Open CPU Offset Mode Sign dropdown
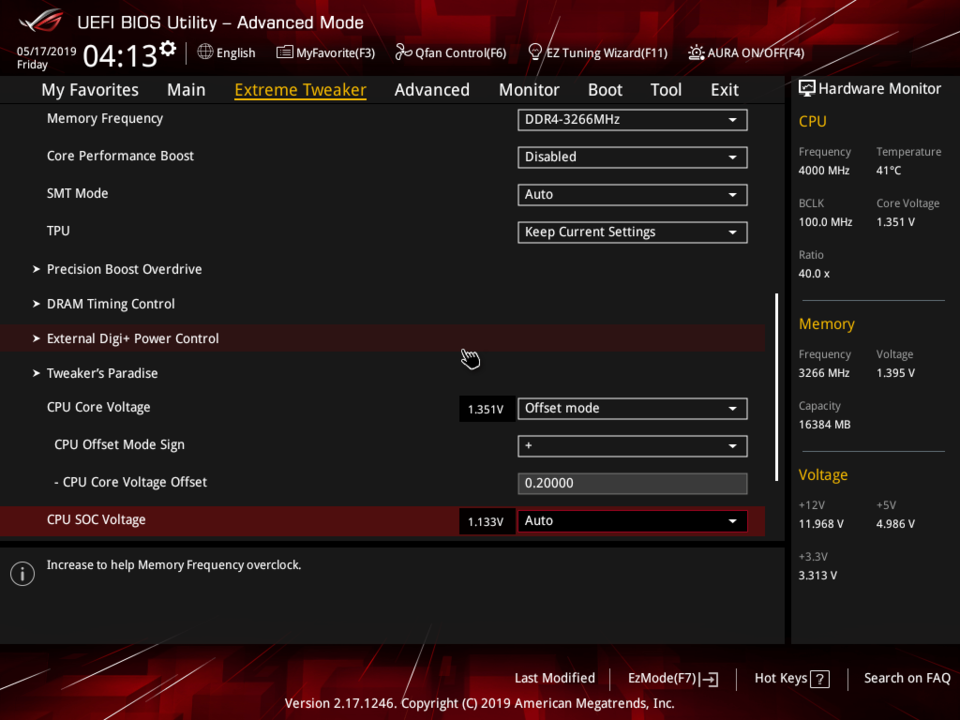This screenshot has height=720, width=960. [x=632, y=446]
